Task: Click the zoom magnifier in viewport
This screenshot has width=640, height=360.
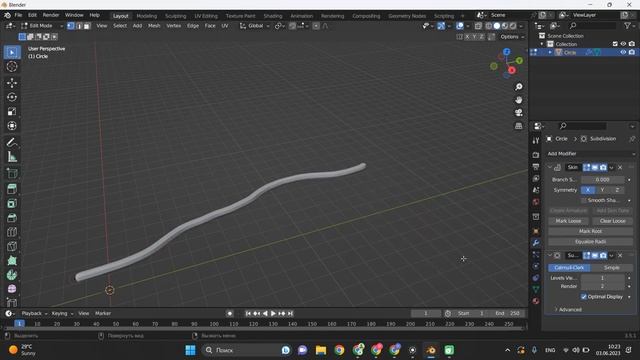Action: (518, 87)
